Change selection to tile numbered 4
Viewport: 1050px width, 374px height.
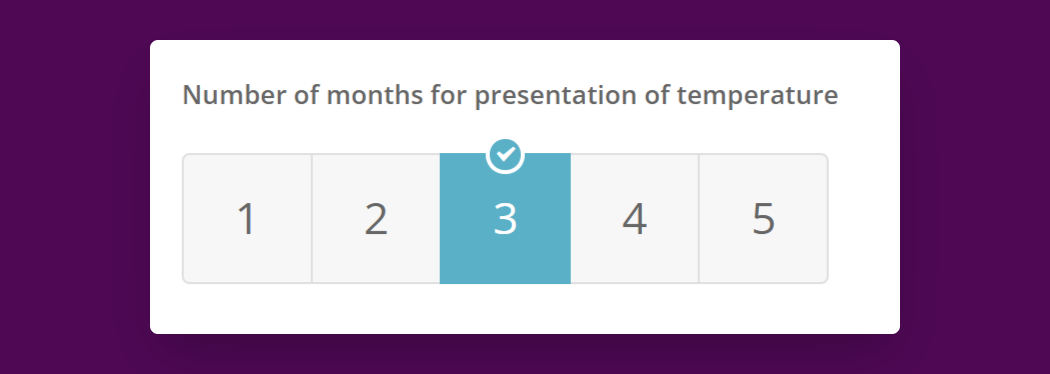click(x=634, y=219)
